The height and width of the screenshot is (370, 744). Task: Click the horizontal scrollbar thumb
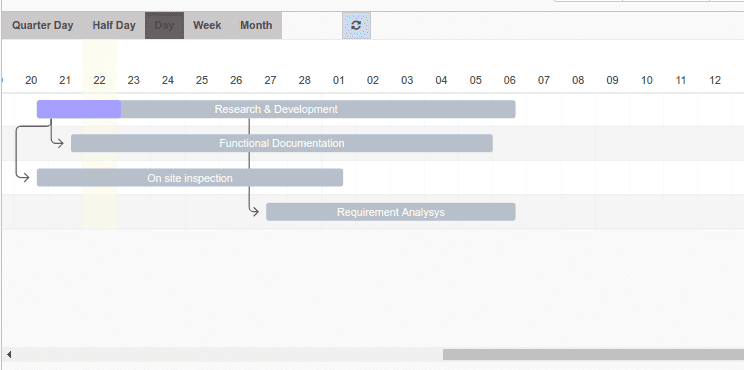click(x=593, y=354)
